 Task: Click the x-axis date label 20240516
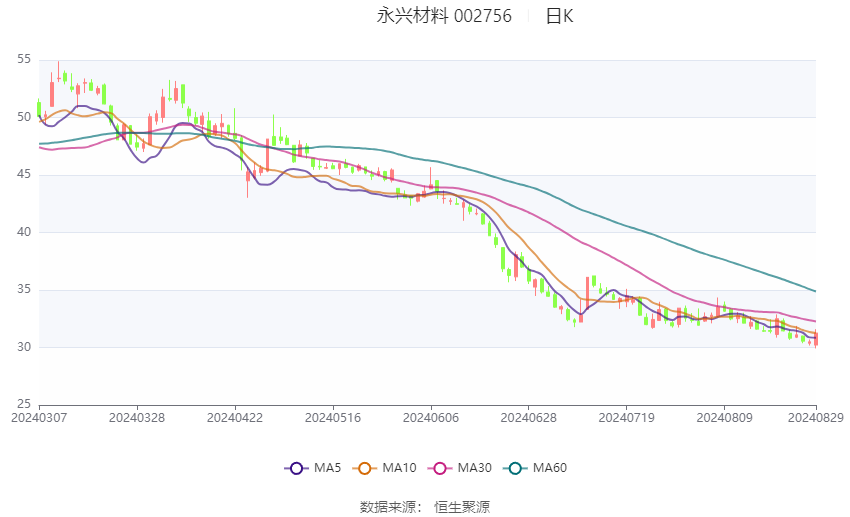click(x=333, y=418)
